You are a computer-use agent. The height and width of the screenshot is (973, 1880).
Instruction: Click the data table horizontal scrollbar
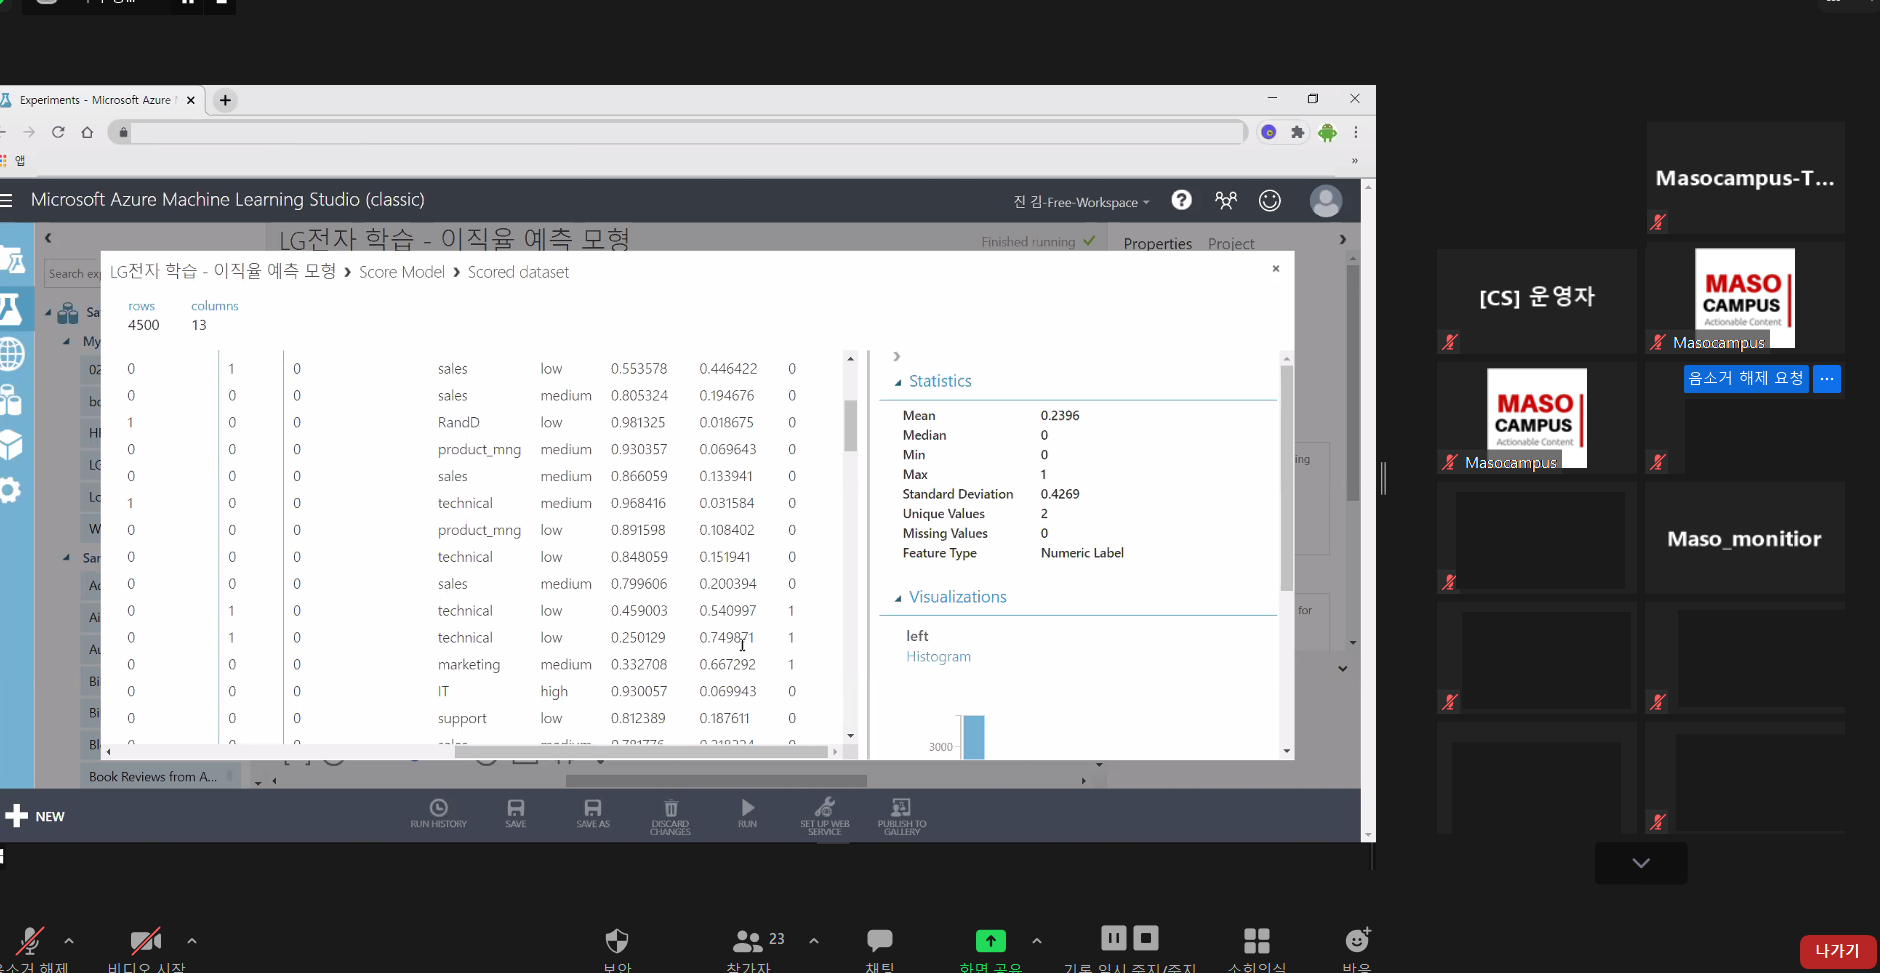click(x=640, y=752)
